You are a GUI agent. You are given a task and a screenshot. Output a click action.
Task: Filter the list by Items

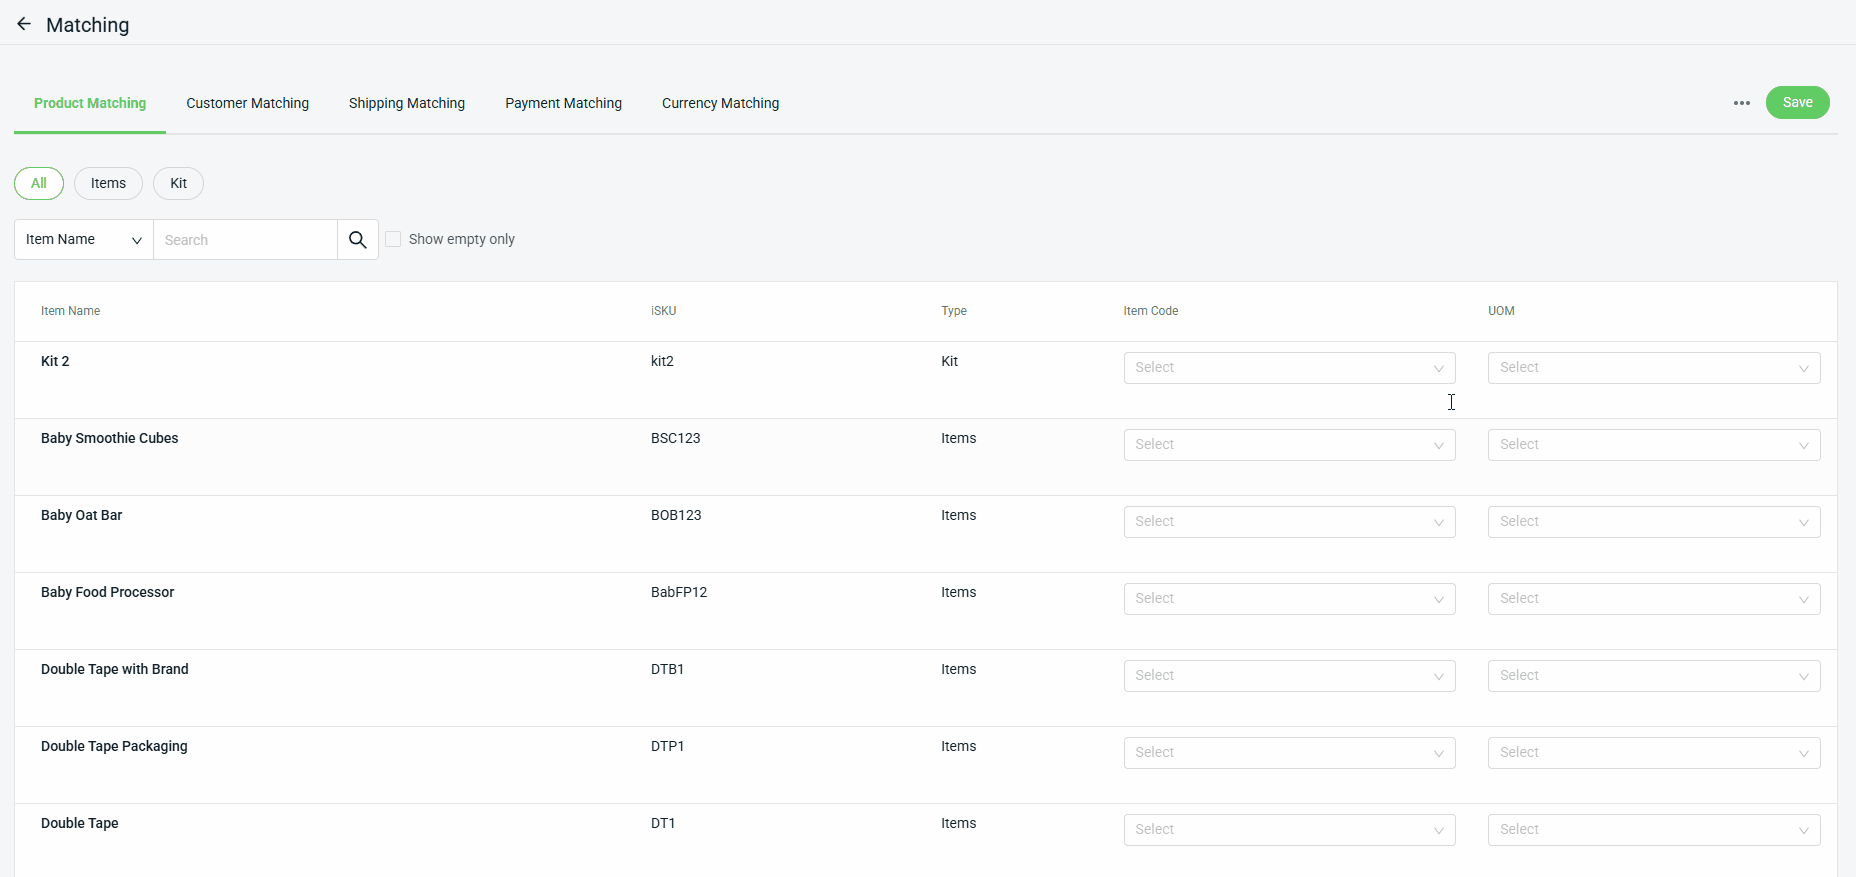pos(108,184)
